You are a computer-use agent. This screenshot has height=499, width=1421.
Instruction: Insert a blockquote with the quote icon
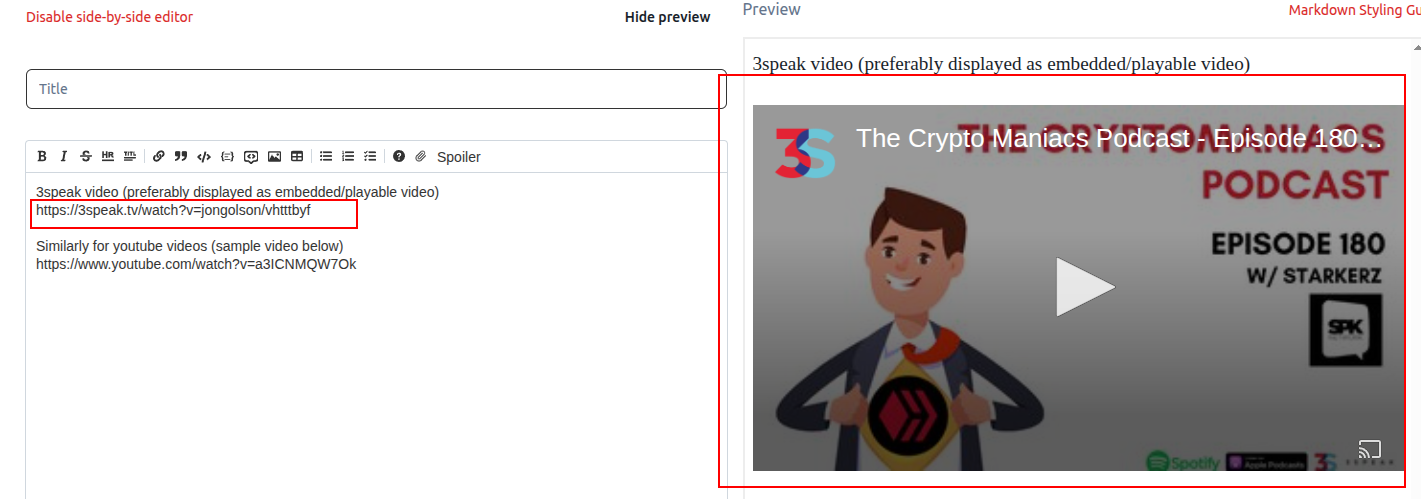click(181, 156)
